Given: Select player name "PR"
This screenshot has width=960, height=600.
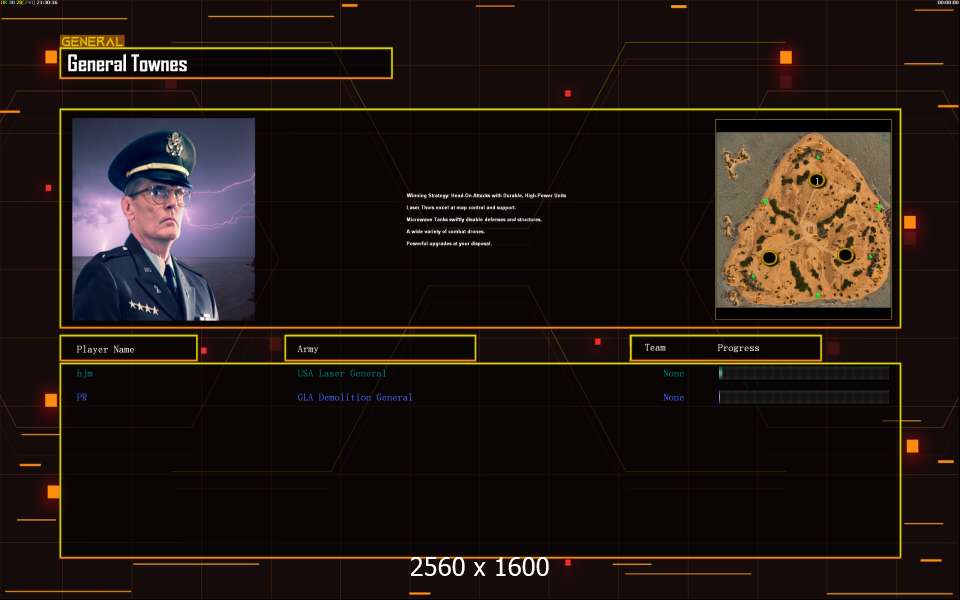Looking at the screenshot, I should coord(81,397).
